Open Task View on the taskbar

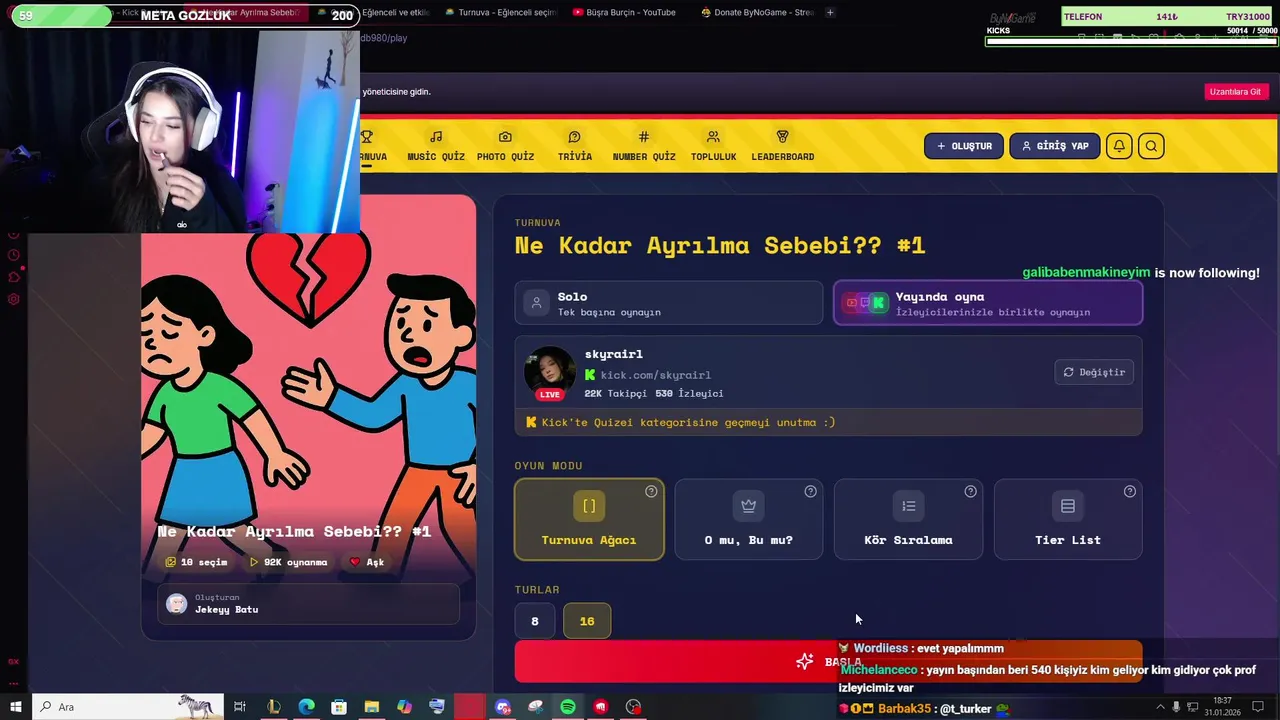240,707
